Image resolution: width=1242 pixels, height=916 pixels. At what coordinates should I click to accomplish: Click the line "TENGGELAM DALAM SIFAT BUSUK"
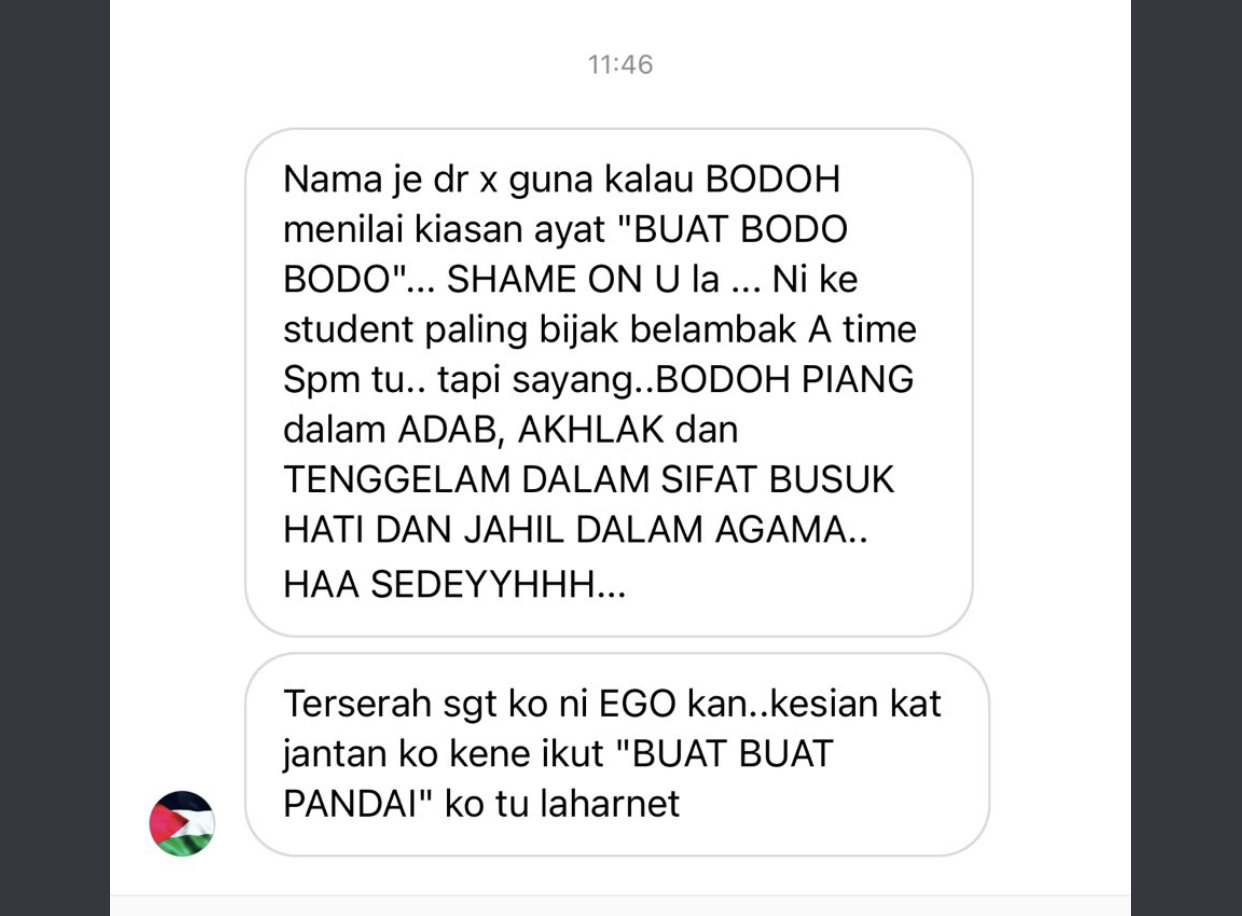(588, 480)
